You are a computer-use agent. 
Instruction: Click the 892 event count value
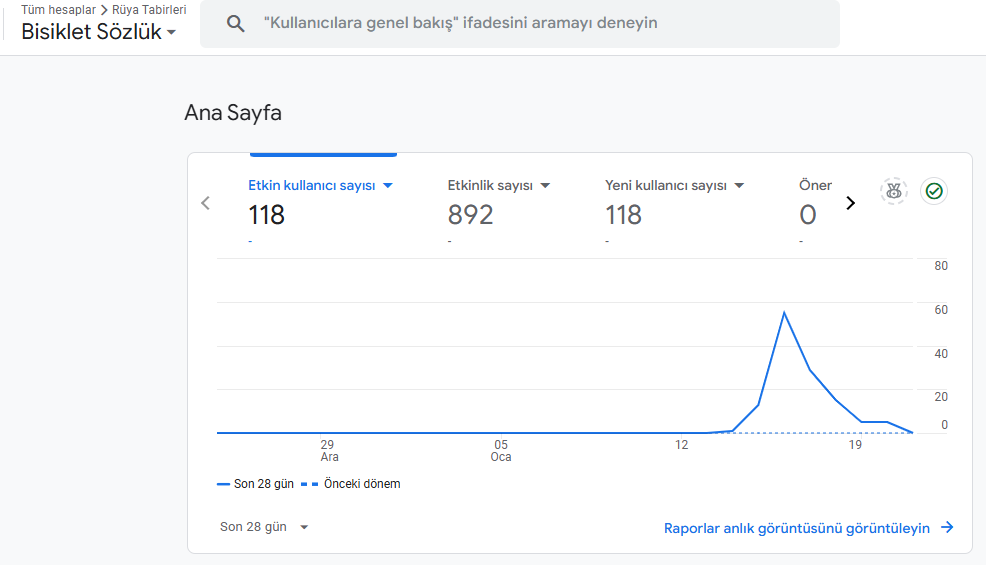pos(470,215)
